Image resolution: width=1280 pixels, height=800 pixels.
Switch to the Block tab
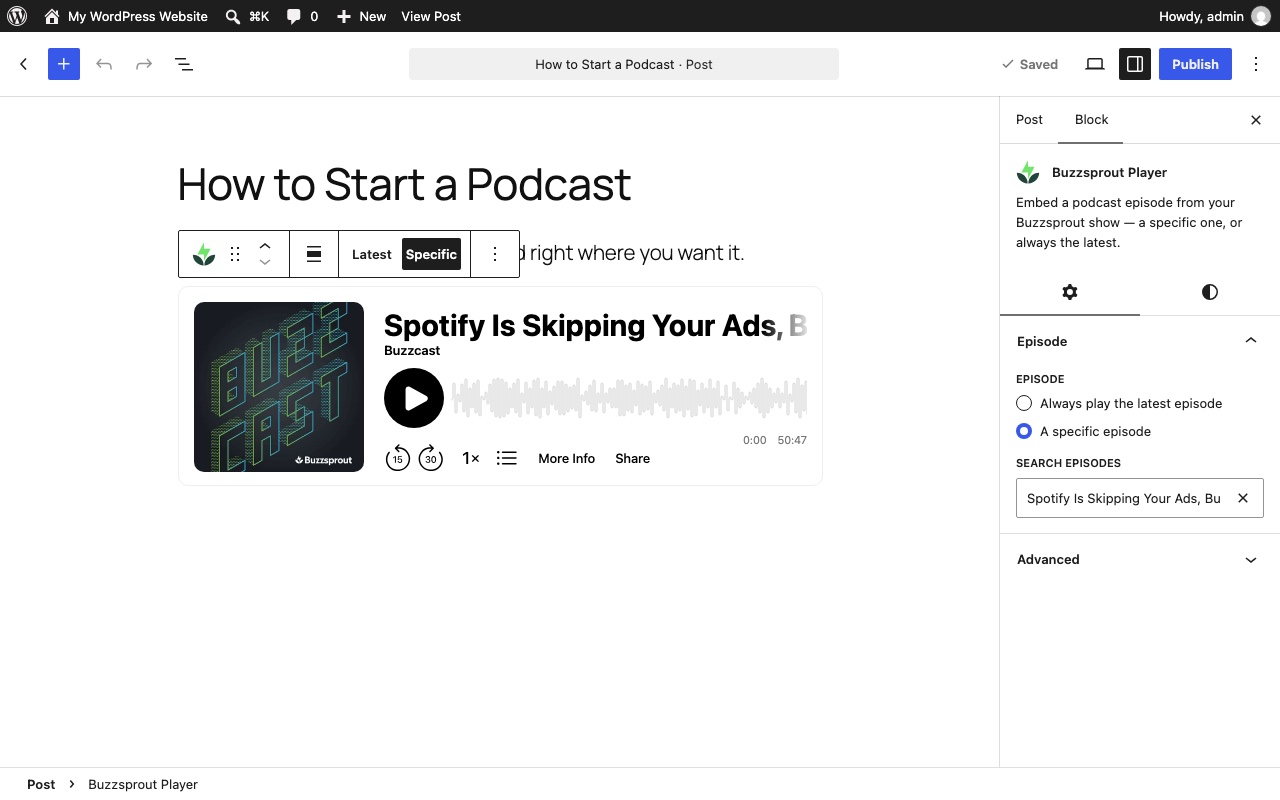1091,120
